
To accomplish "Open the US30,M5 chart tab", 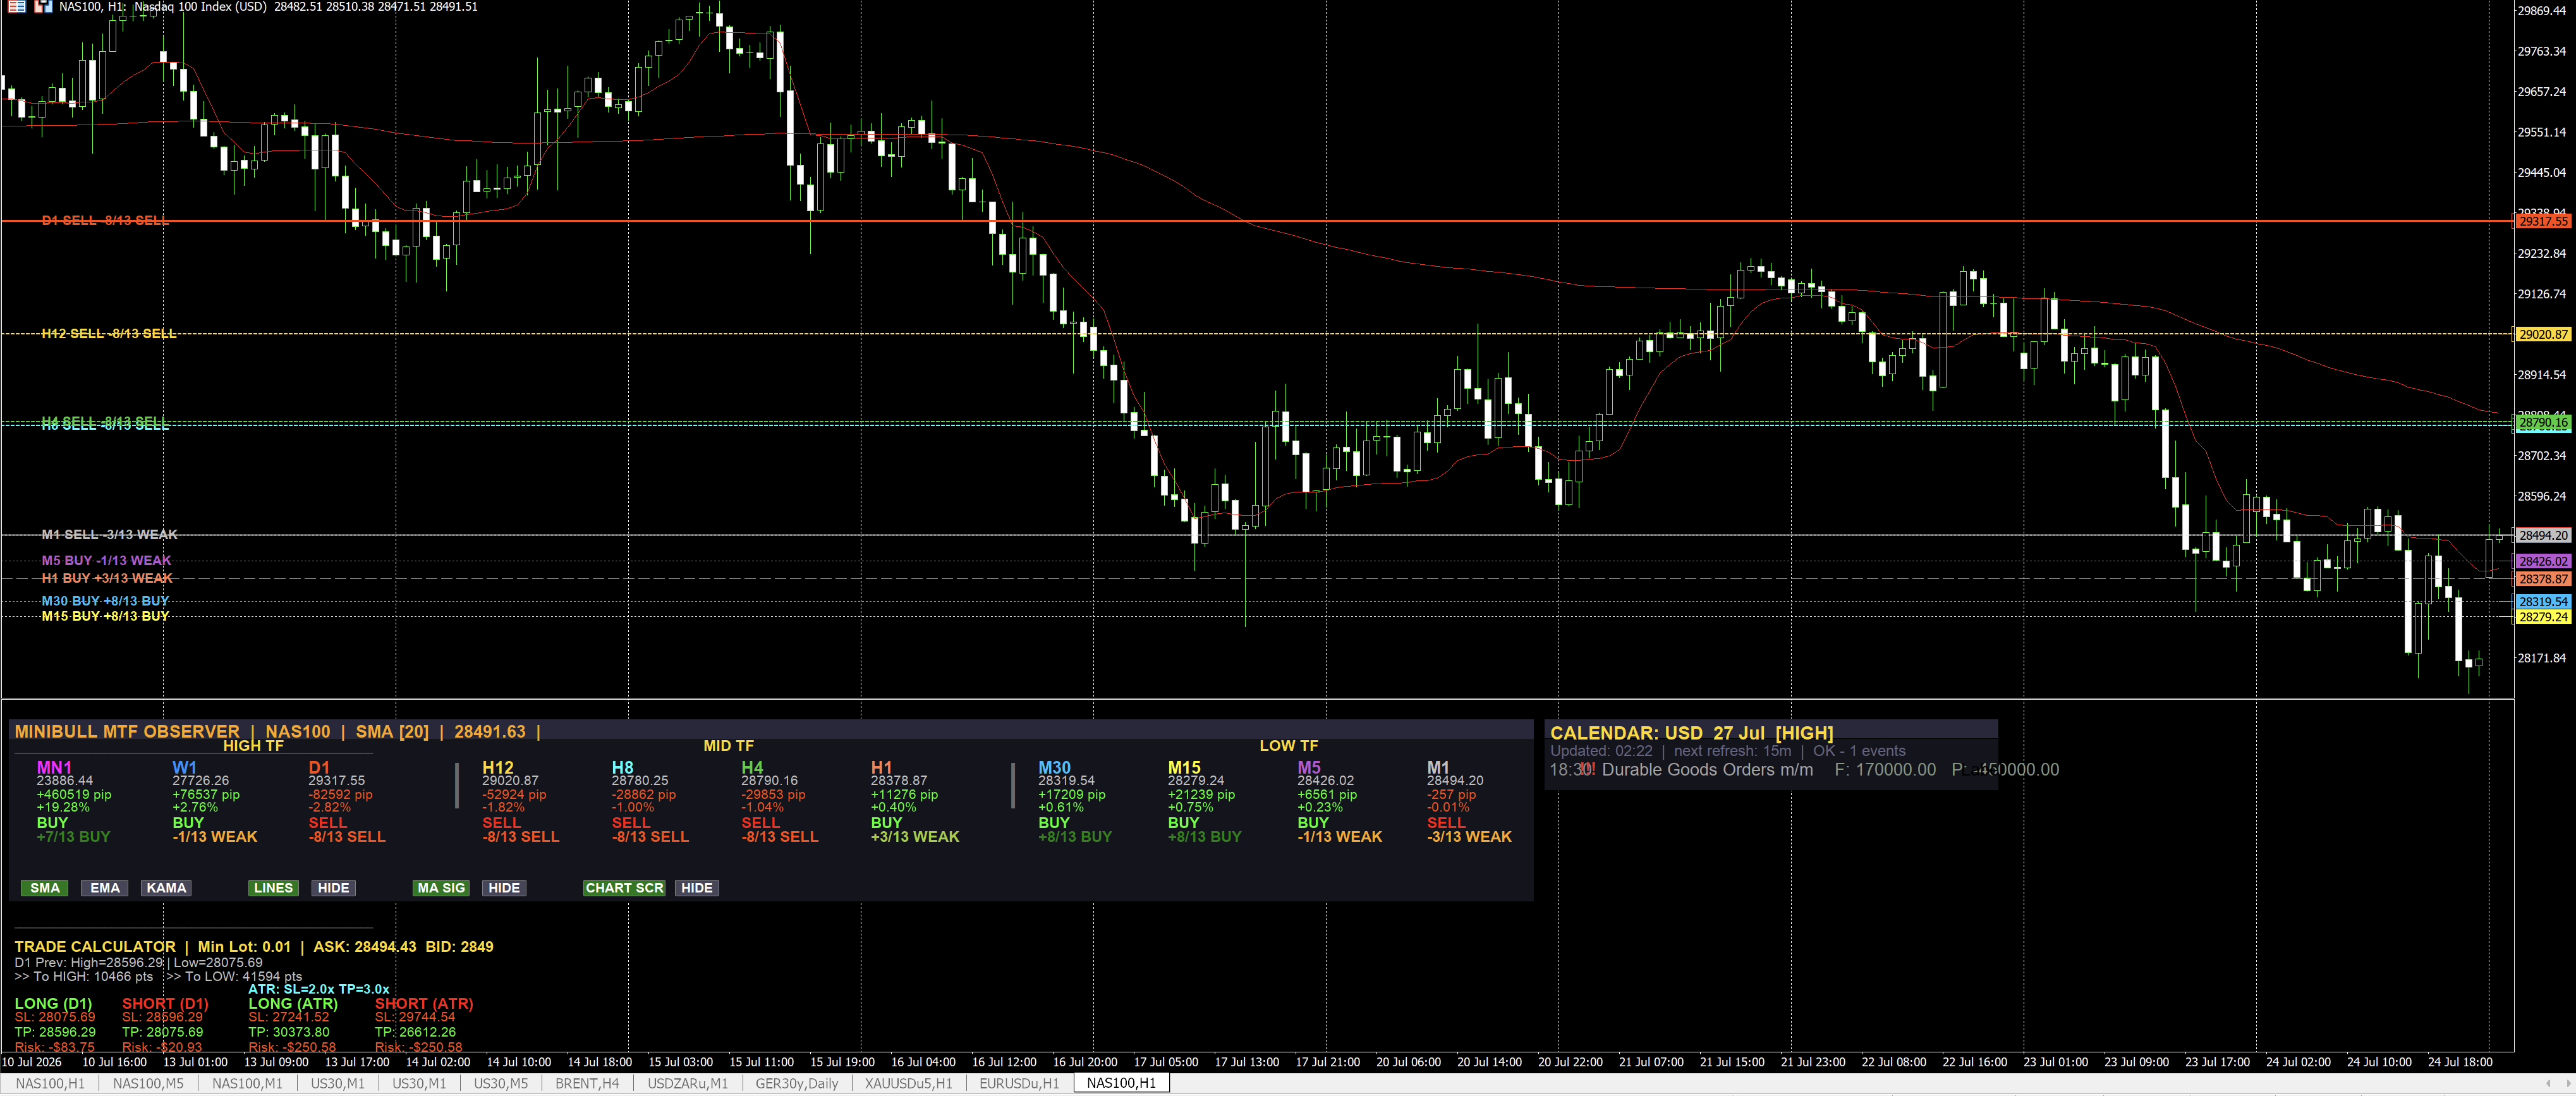I will (500, 1083).
